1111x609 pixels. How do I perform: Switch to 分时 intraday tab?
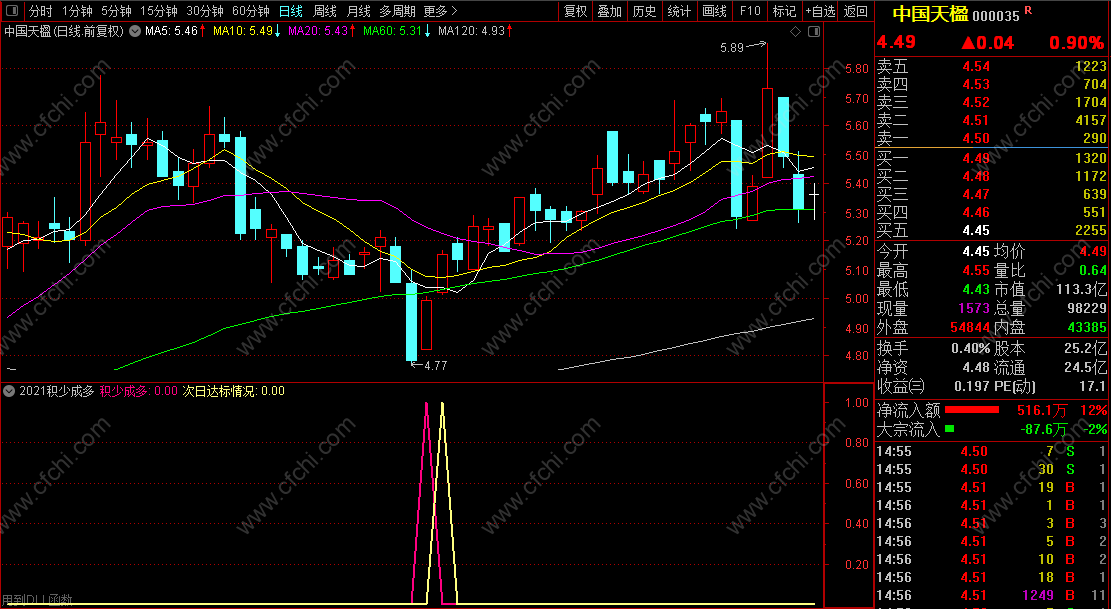pos(41,11)
